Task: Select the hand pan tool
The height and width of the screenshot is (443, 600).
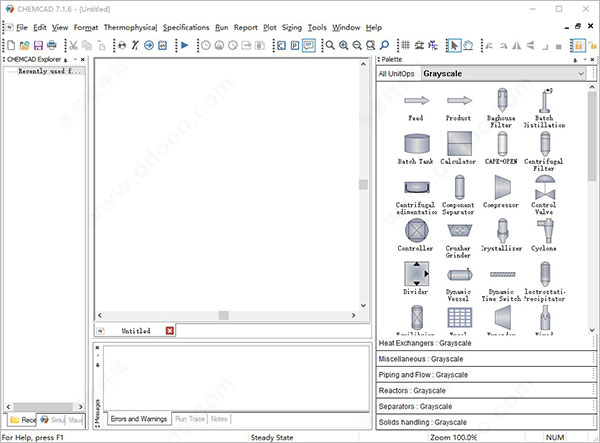Action: (468, 46)
